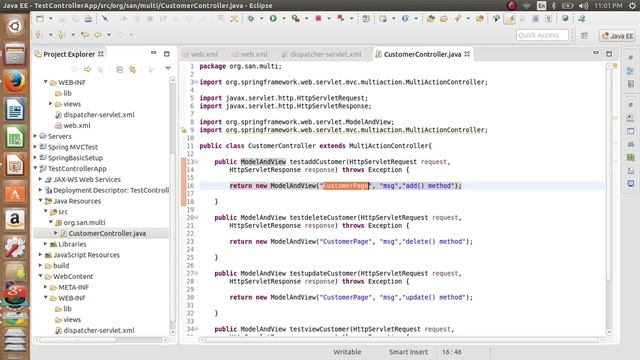
Task: Click the Open Web Browser globe icon
Action: [x=565, y=18]
